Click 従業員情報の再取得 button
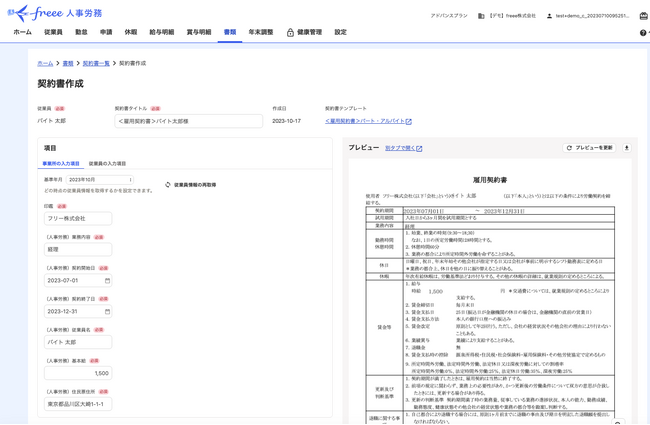 click(x=190, y=185)
